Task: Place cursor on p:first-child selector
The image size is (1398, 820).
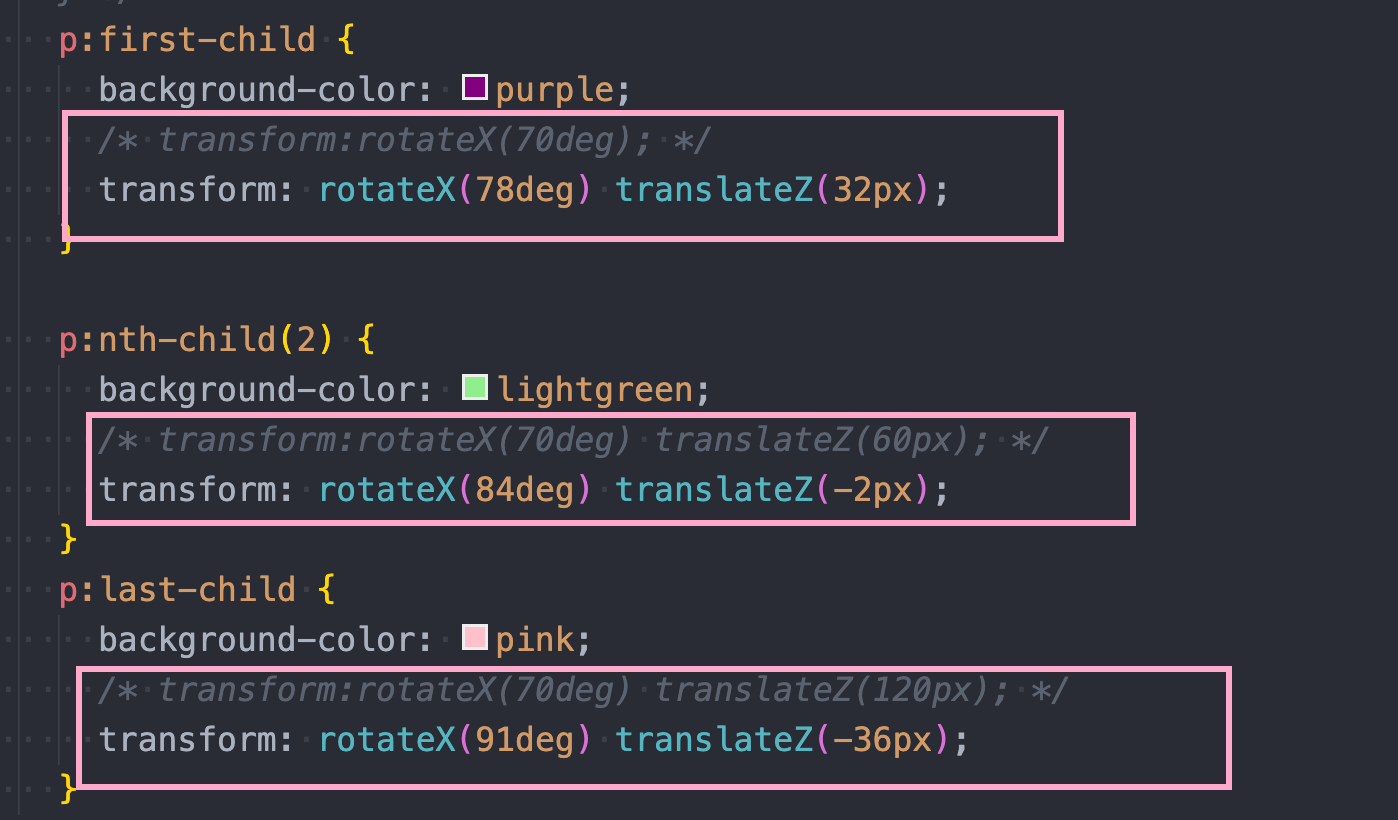Action: point(187,40)
